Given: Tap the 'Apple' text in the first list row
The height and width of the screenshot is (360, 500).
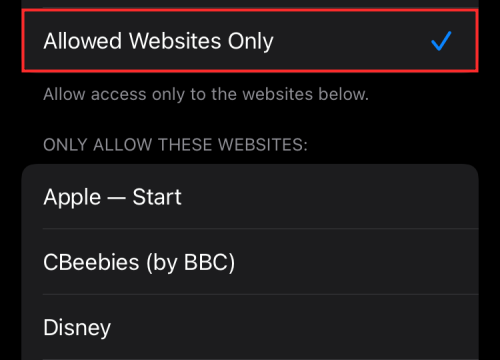Looking at the screenshot, I should pos(72,198).
